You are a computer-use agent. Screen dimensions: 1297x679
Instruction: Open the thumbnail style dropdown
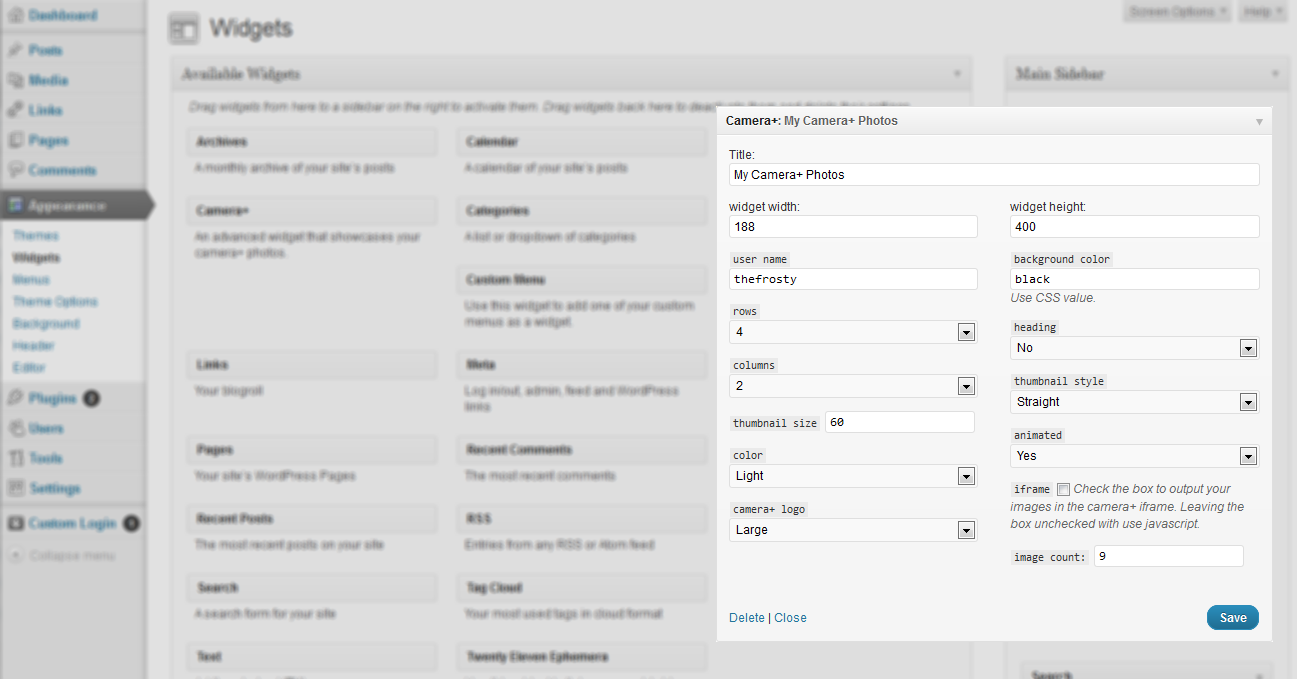(x=1134, y=402)
